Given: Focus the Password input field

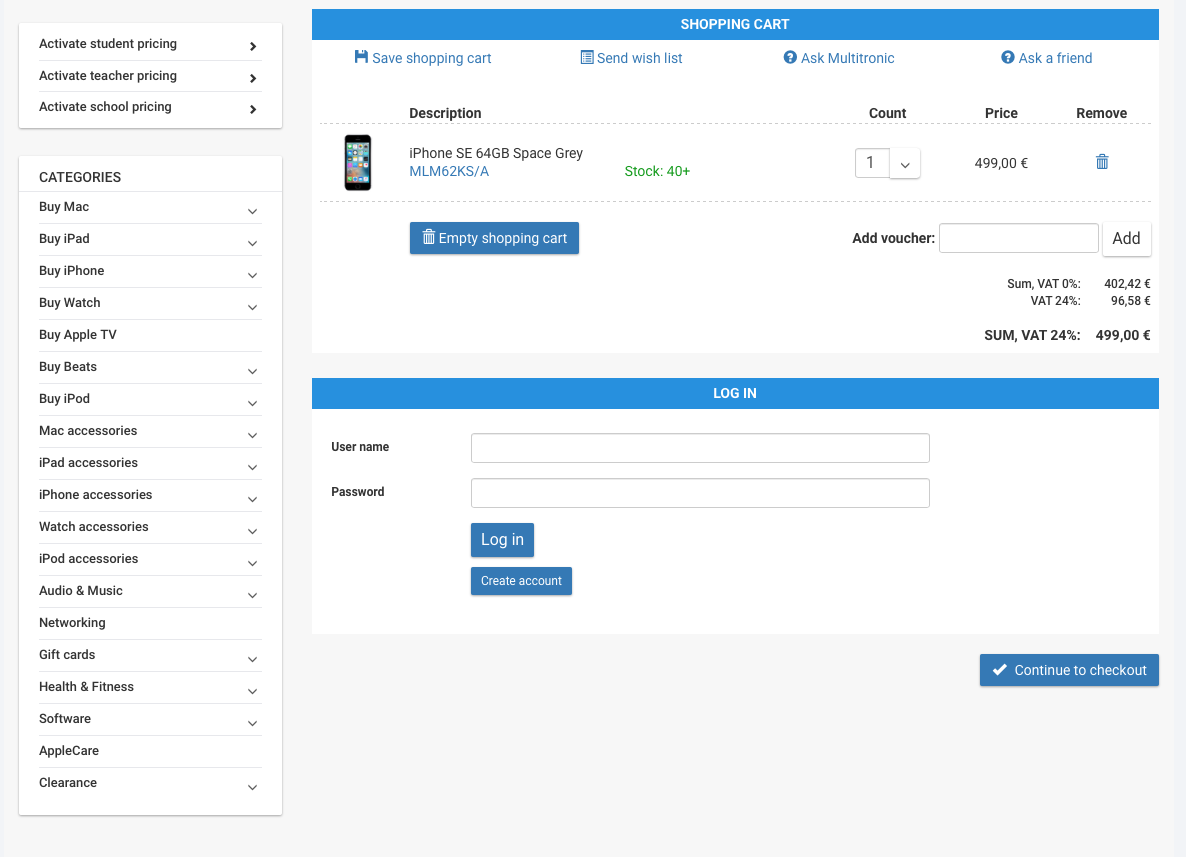Looking at the screenshot, I should click(700, 493).
